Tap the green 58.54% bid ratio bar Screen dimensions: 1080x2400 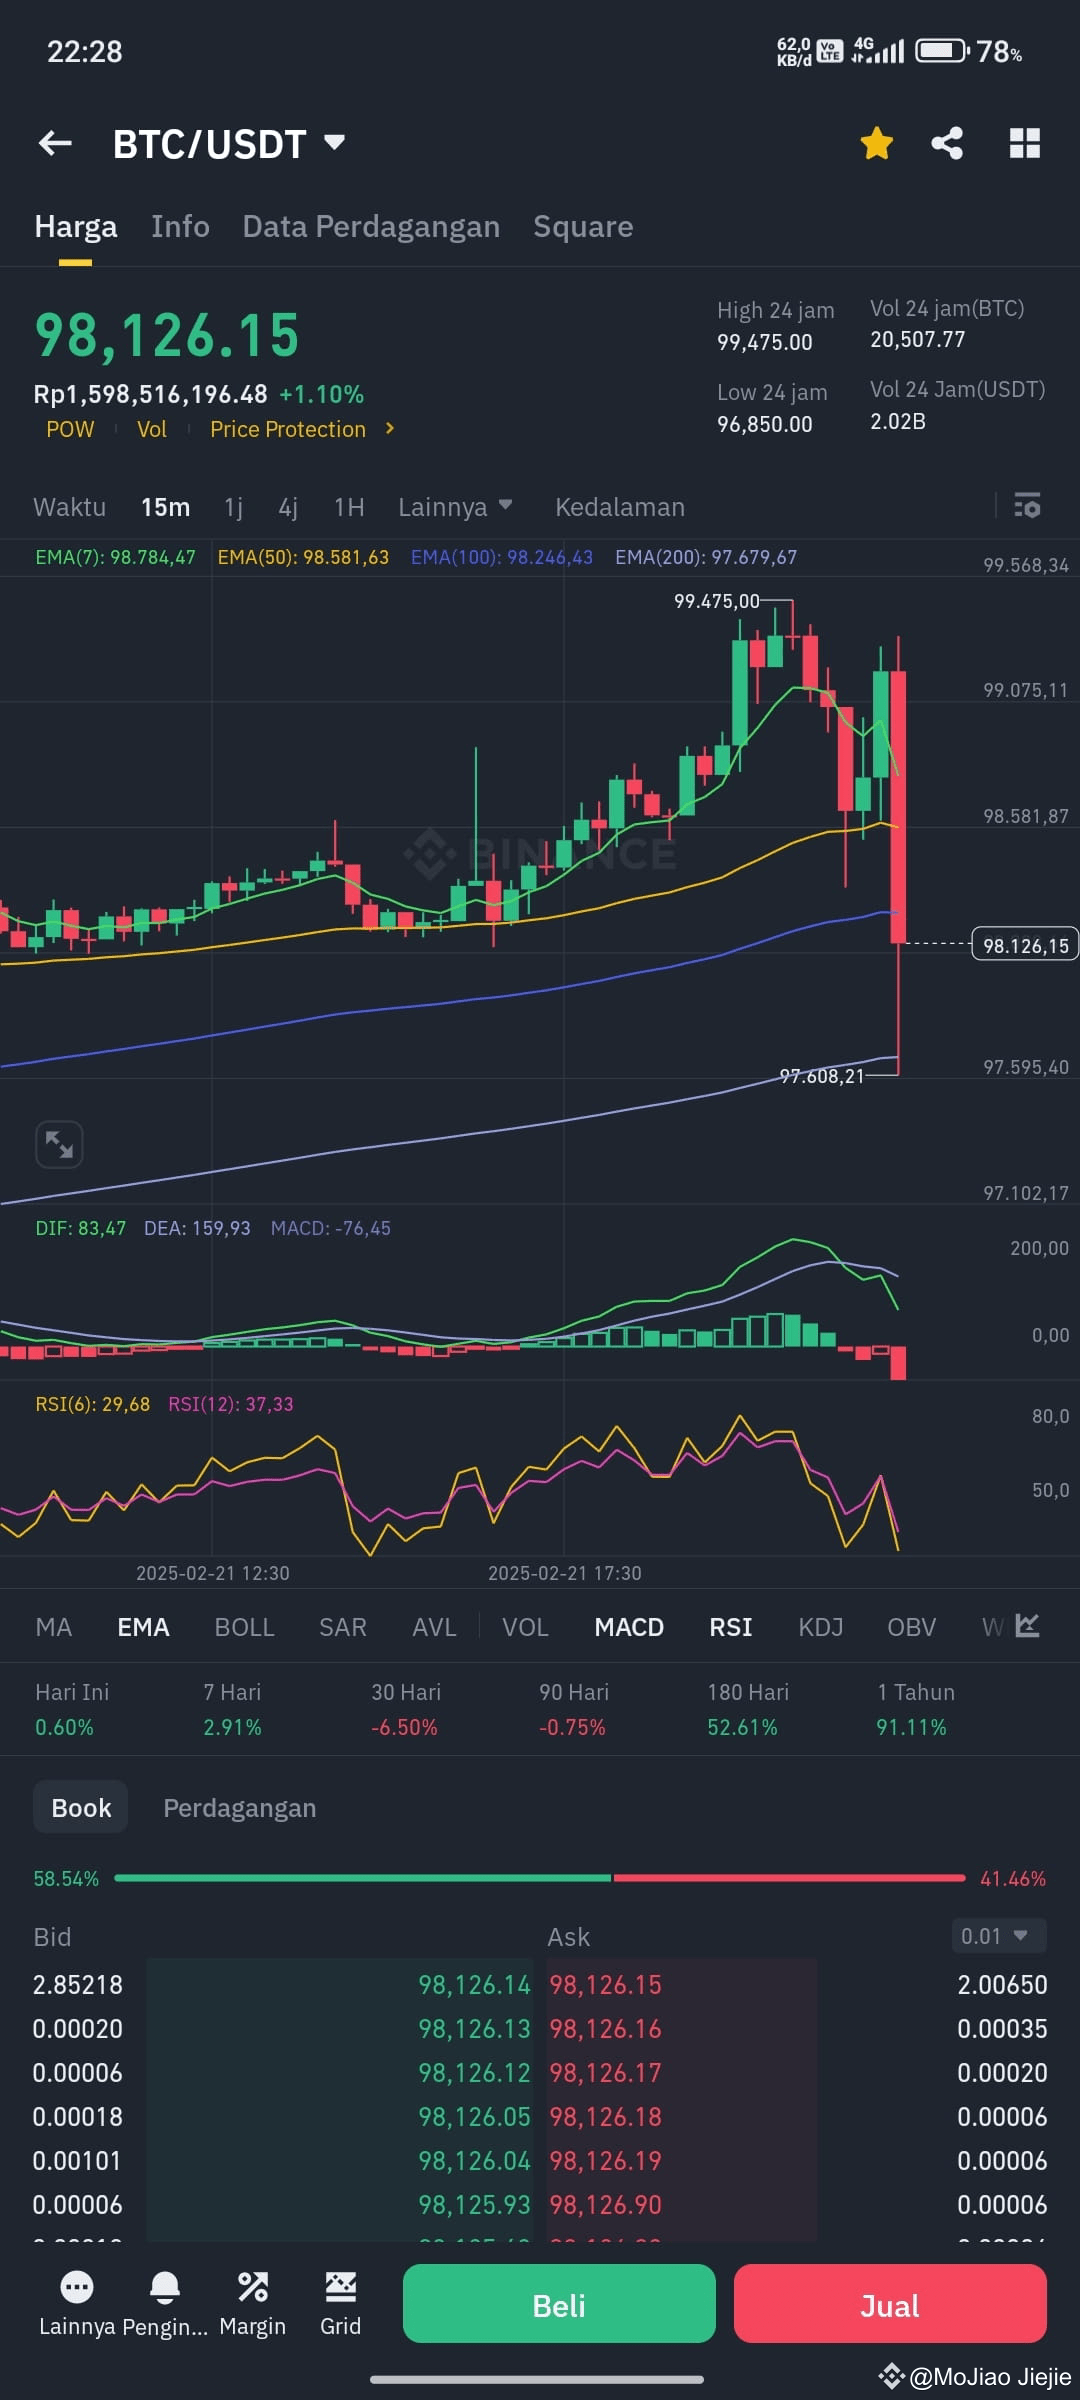pyautogui.click(x=363, y=1878)
